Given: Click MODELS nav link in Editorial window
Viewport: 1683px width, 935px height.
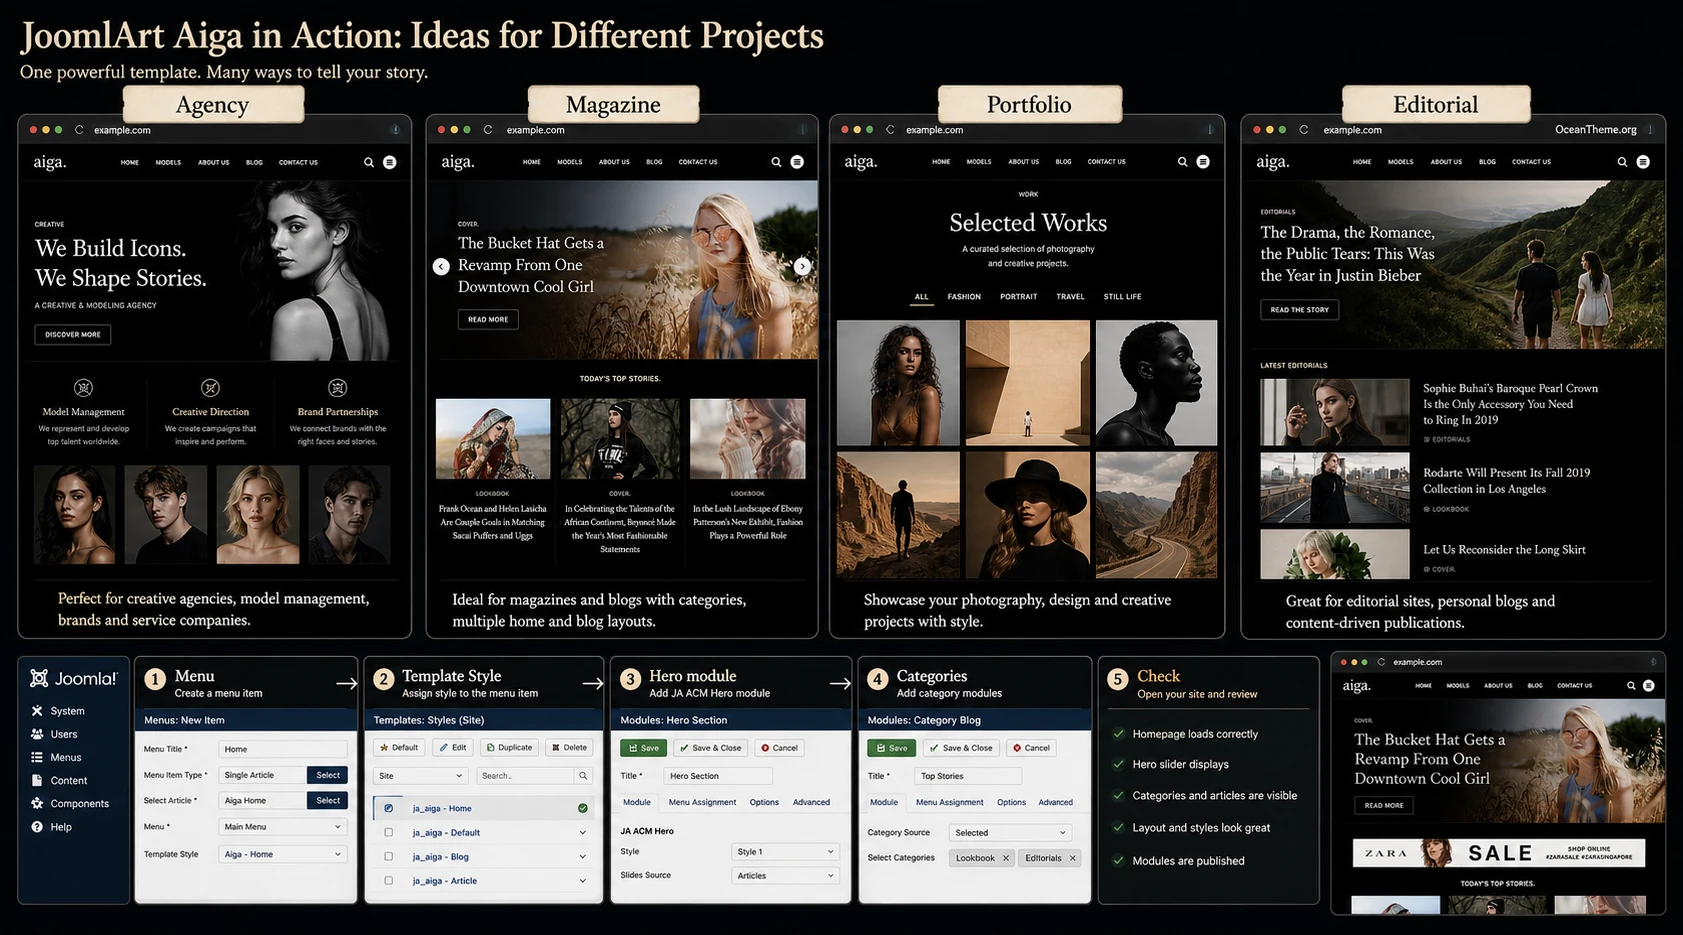Looking at the screenshot, I should (1400, 162).
